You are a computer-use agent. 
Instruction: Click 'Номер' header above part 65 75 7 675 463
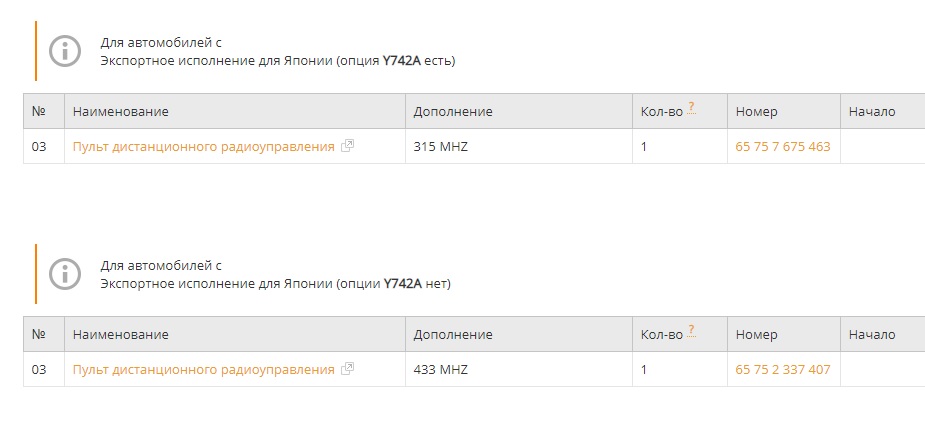(756, 112)
